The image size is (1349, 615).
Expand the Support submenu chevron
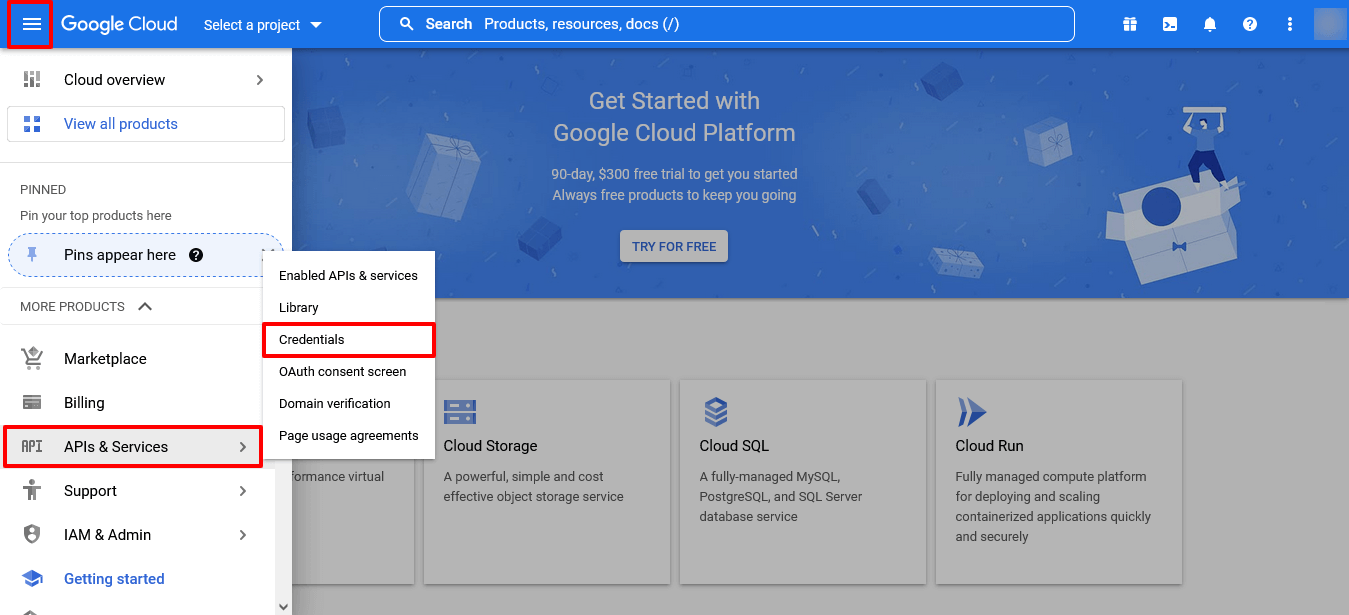tap(242, 491)
